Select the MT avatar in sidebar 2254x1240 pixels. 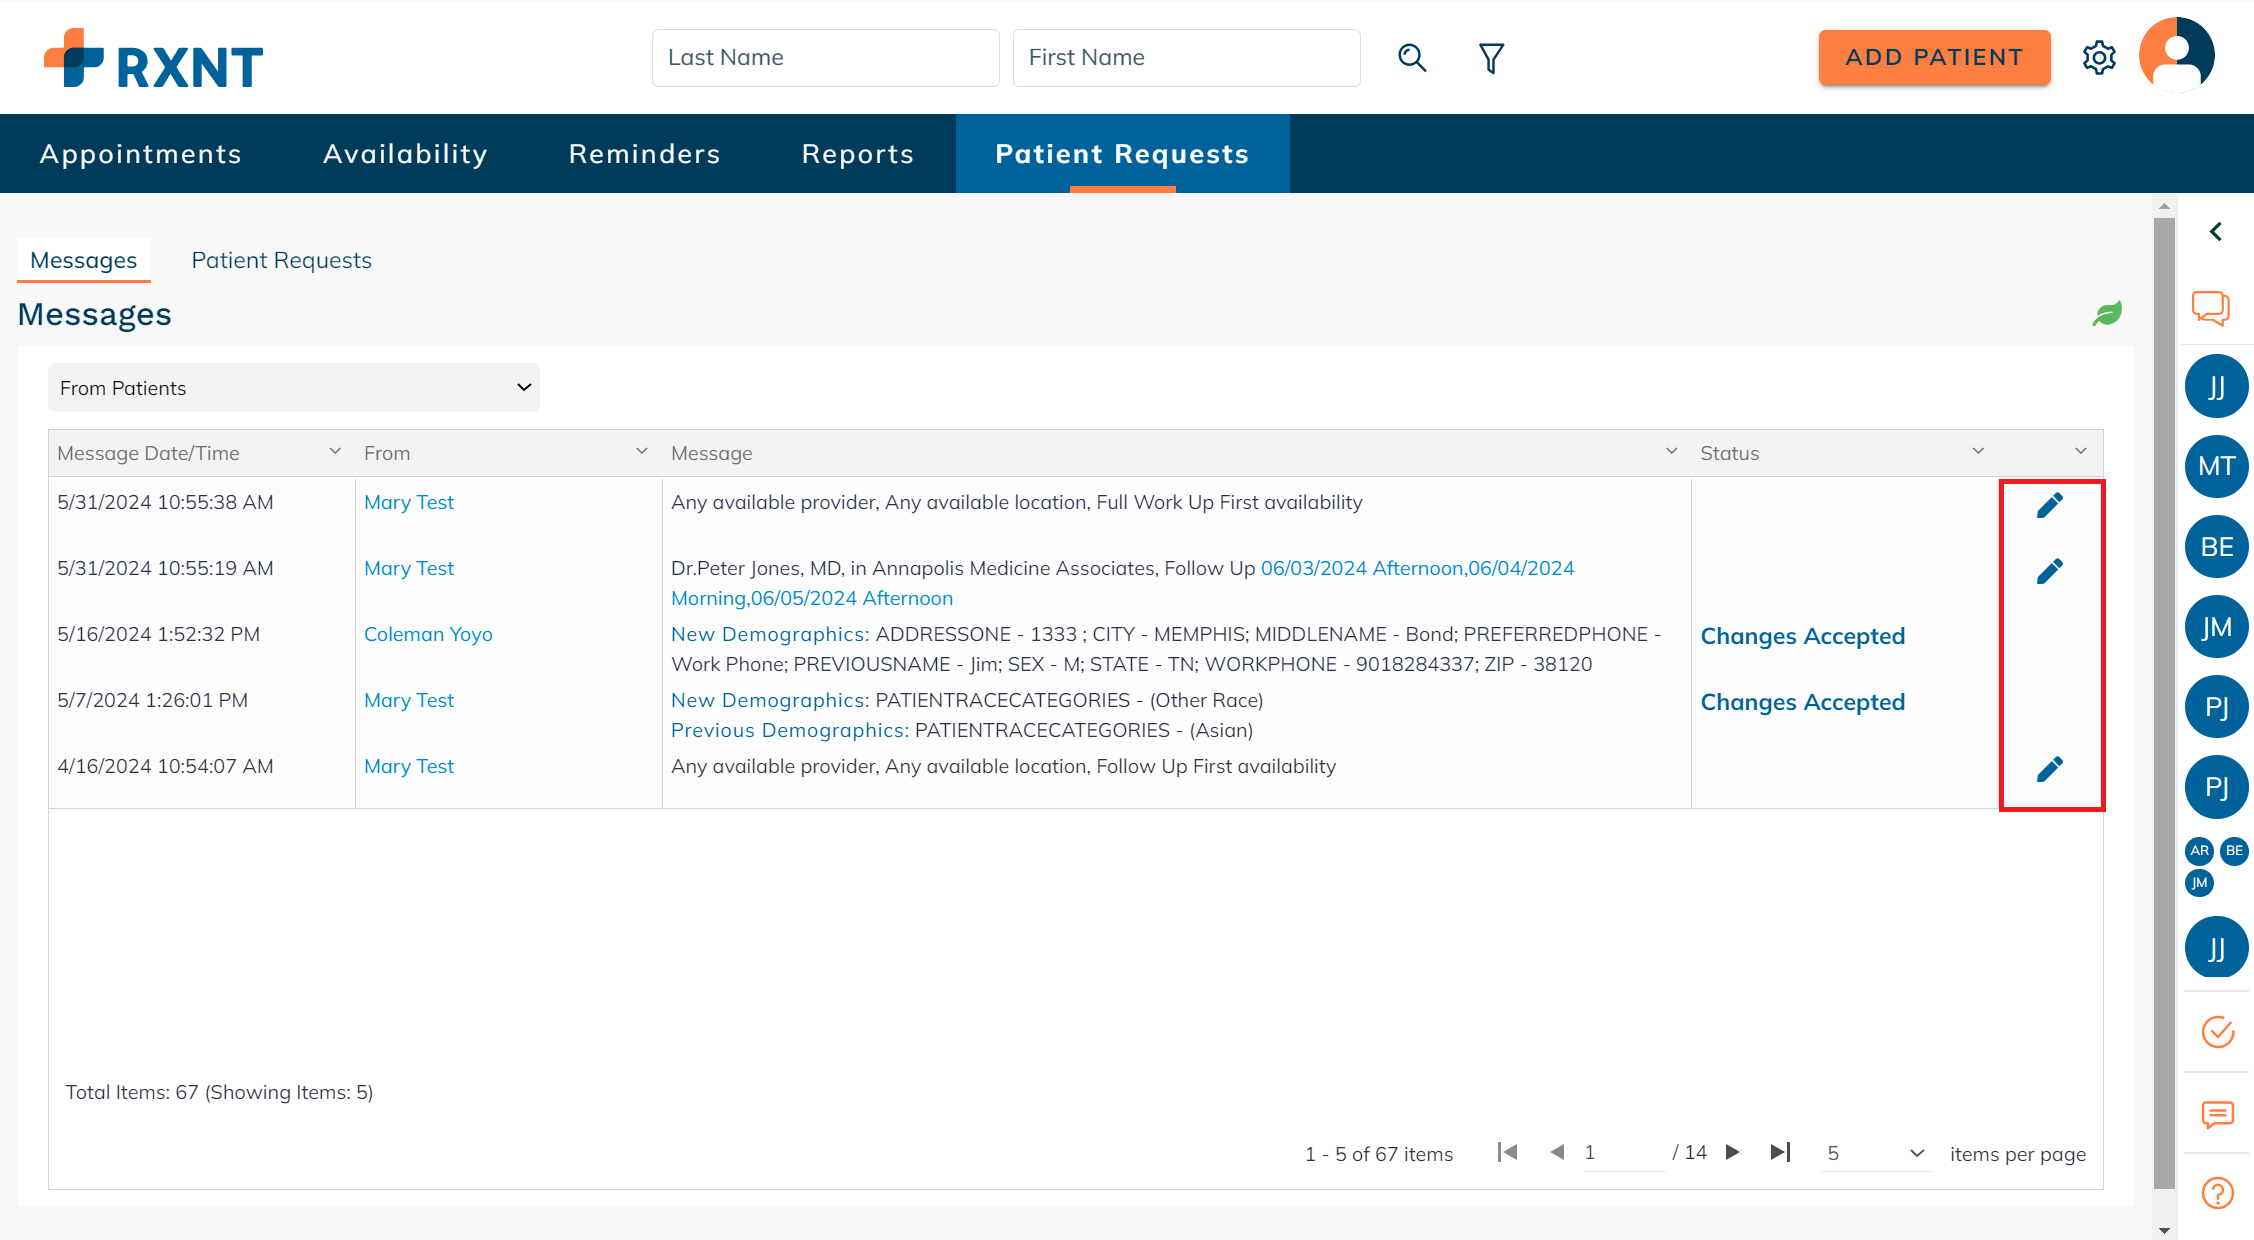point(2216,467)
